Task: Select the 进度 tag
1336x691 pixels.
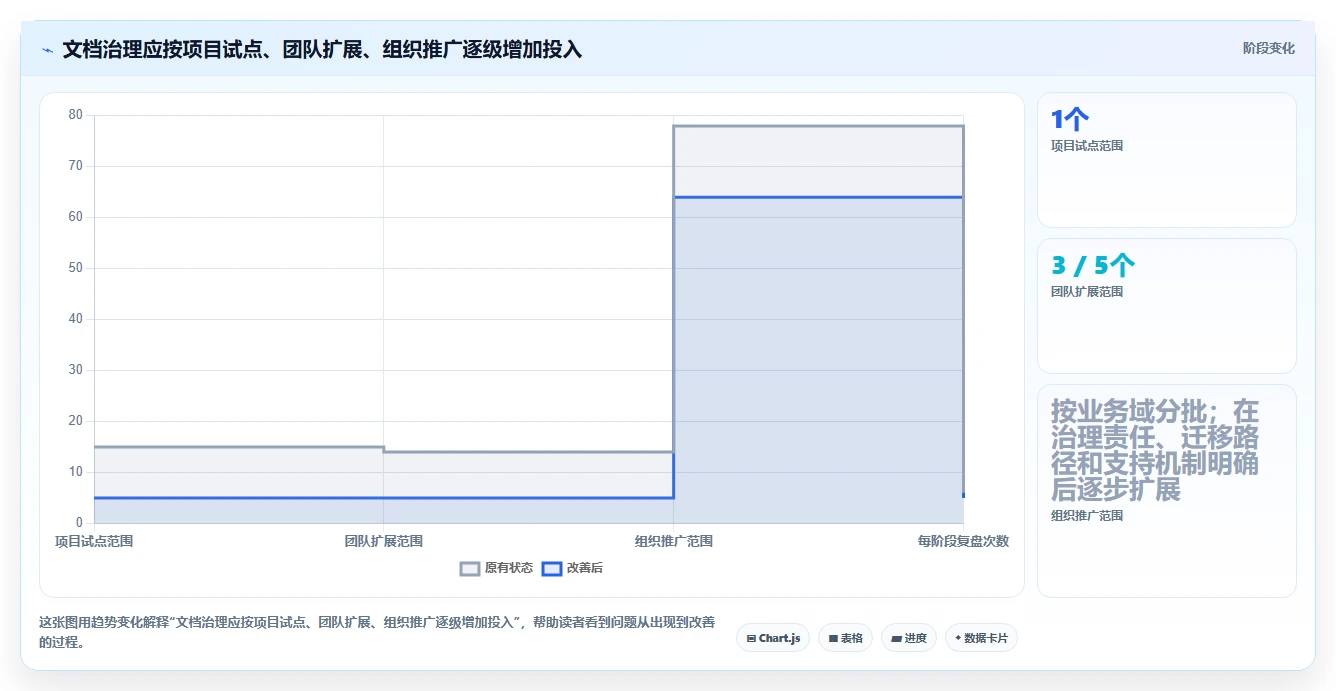Action: coord(909,638)
